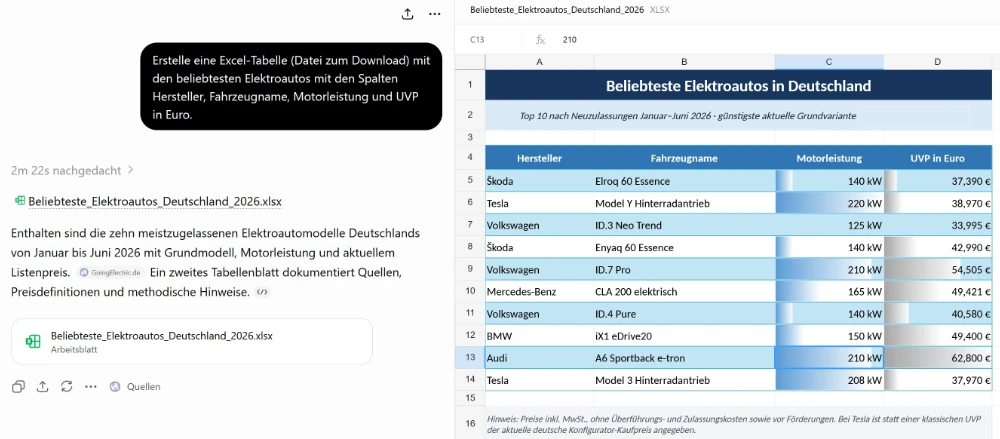
Task: Click the title cell 'Beliebteste Elektroautos in Deutschland'
Action: (x=739, y=86)
